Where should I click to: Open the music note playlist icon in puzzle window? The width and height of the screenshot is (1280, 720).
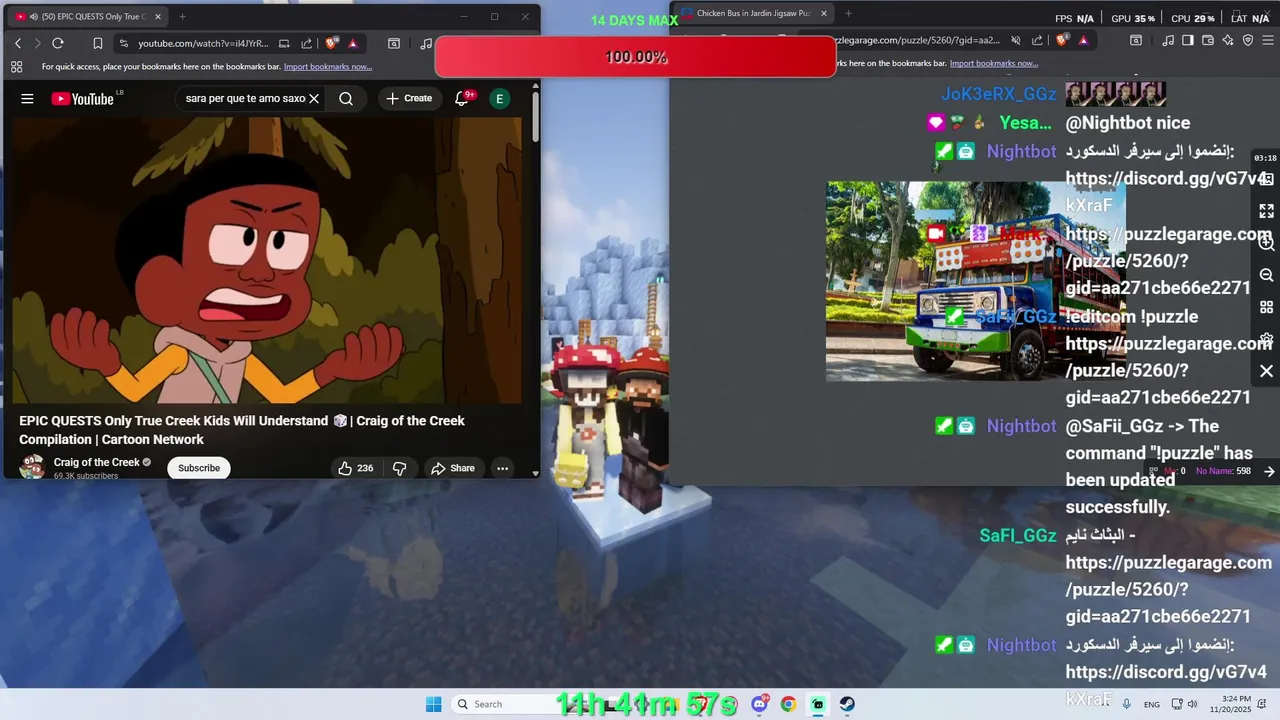coord(1169,40)
